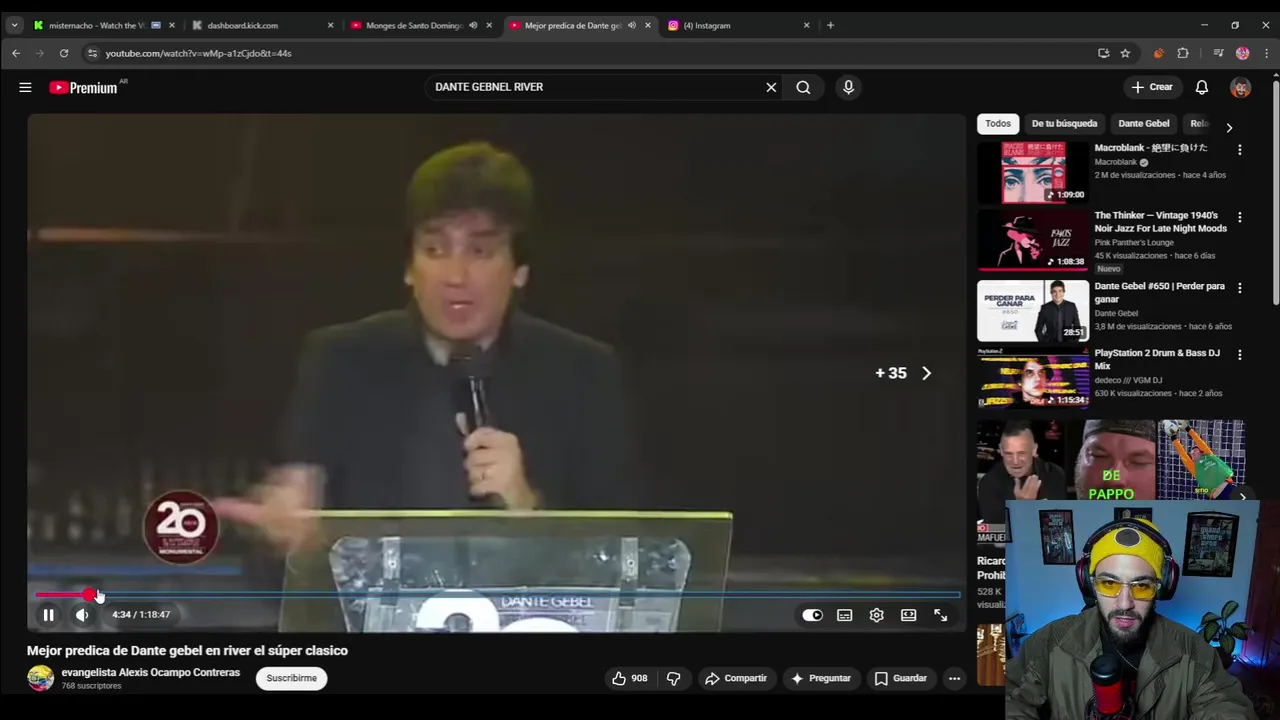
Task: Click the install app icon in address bar
Action: click(1103, 53)
